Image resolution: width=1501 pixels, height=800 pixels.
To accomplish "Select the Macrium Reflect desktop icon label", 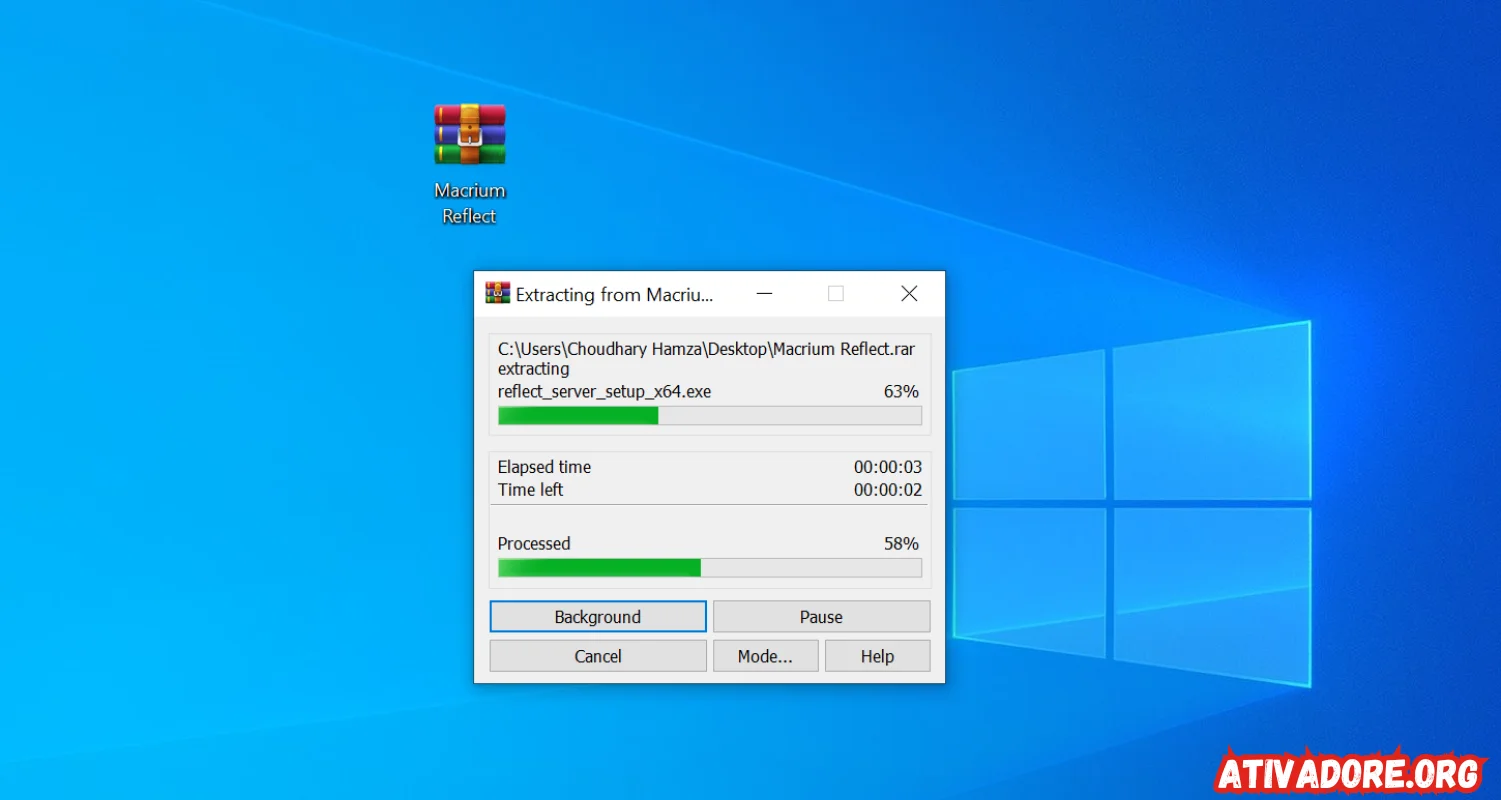I will [x=469, y=203].
